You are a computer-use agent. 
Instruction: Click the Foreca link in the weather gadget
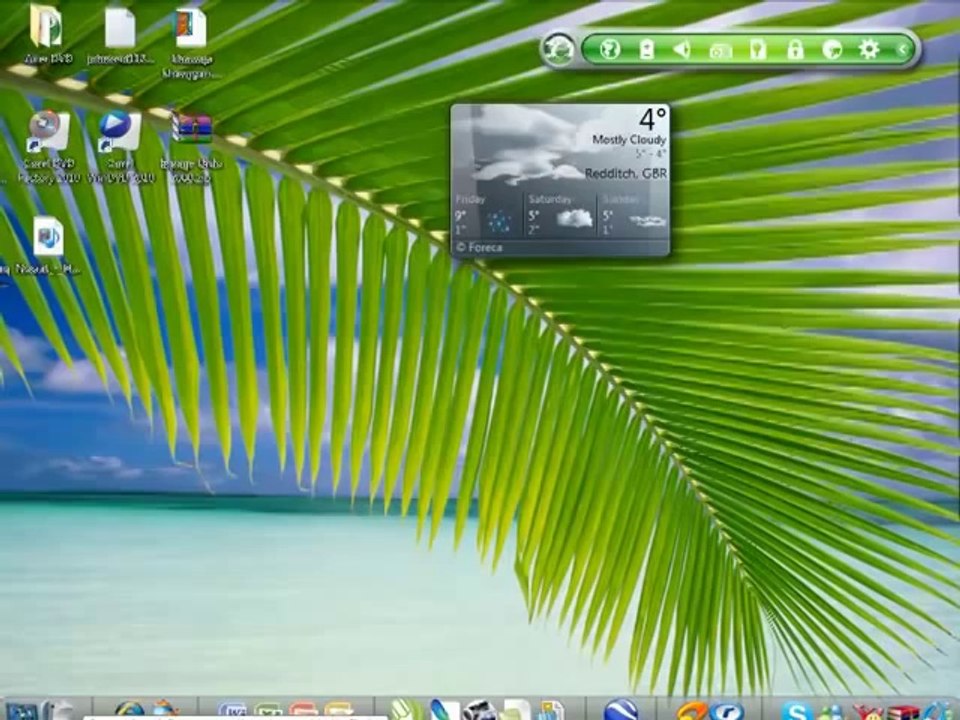pos(482,246)
